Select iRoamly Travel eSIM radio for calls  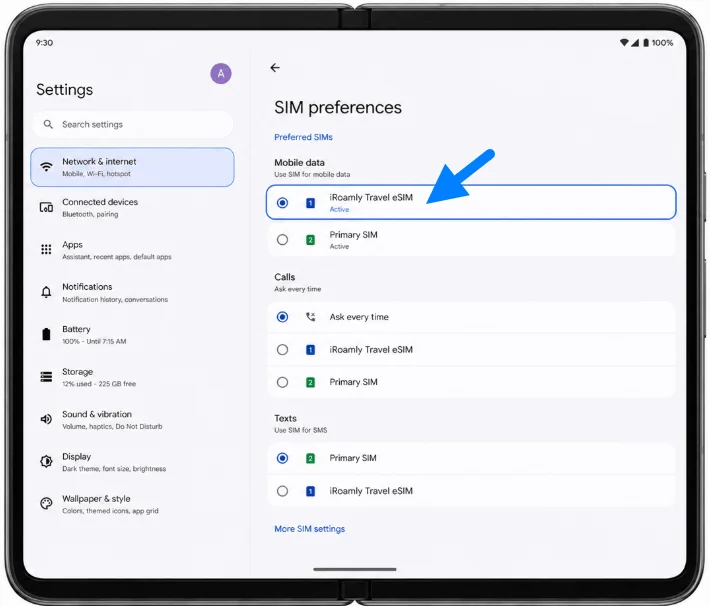282,350
